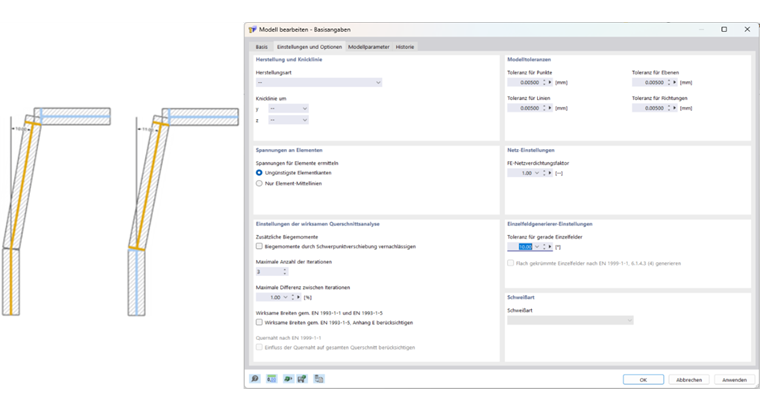
Task: Click the 'Modelltoleranzen' section heading
Action: tap(529, 60)
